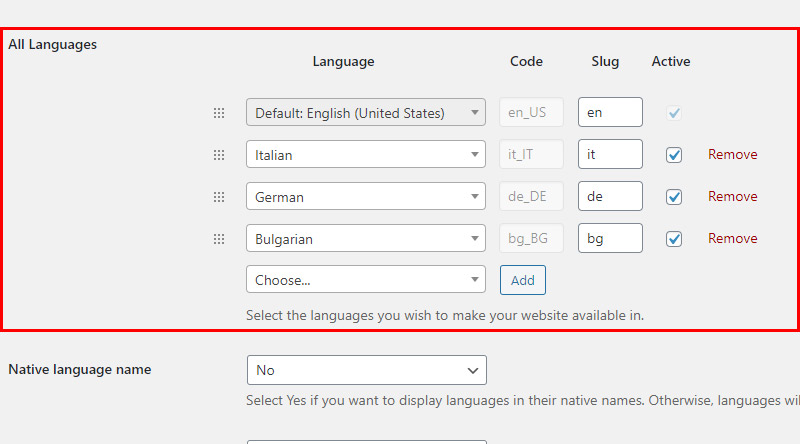Click the drag handle beside German

(x=219, y=197)
